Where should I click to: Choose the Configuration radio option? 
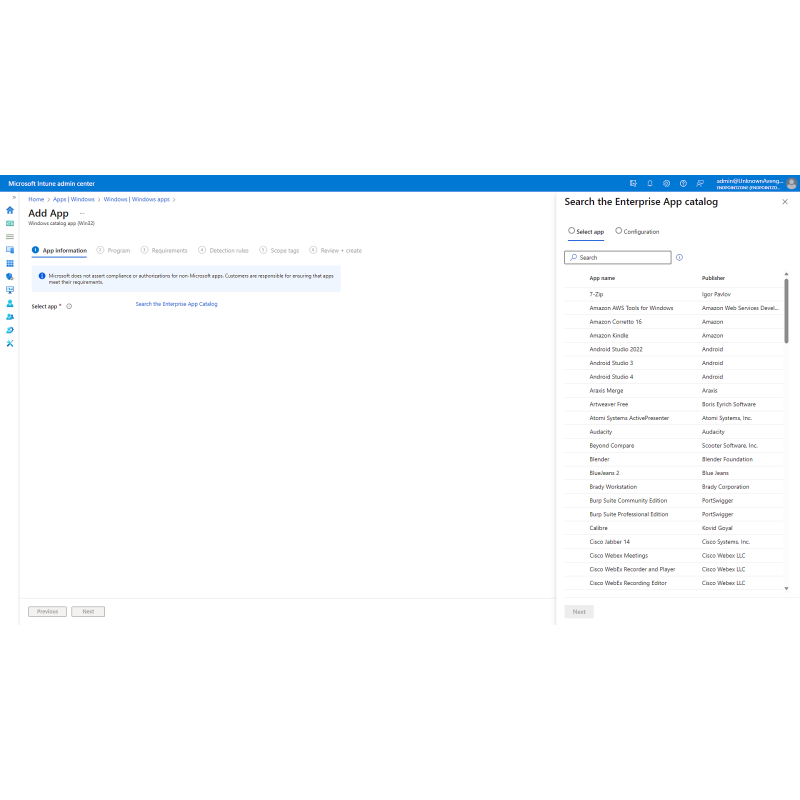pyautogui.click(x=618, y=231)
